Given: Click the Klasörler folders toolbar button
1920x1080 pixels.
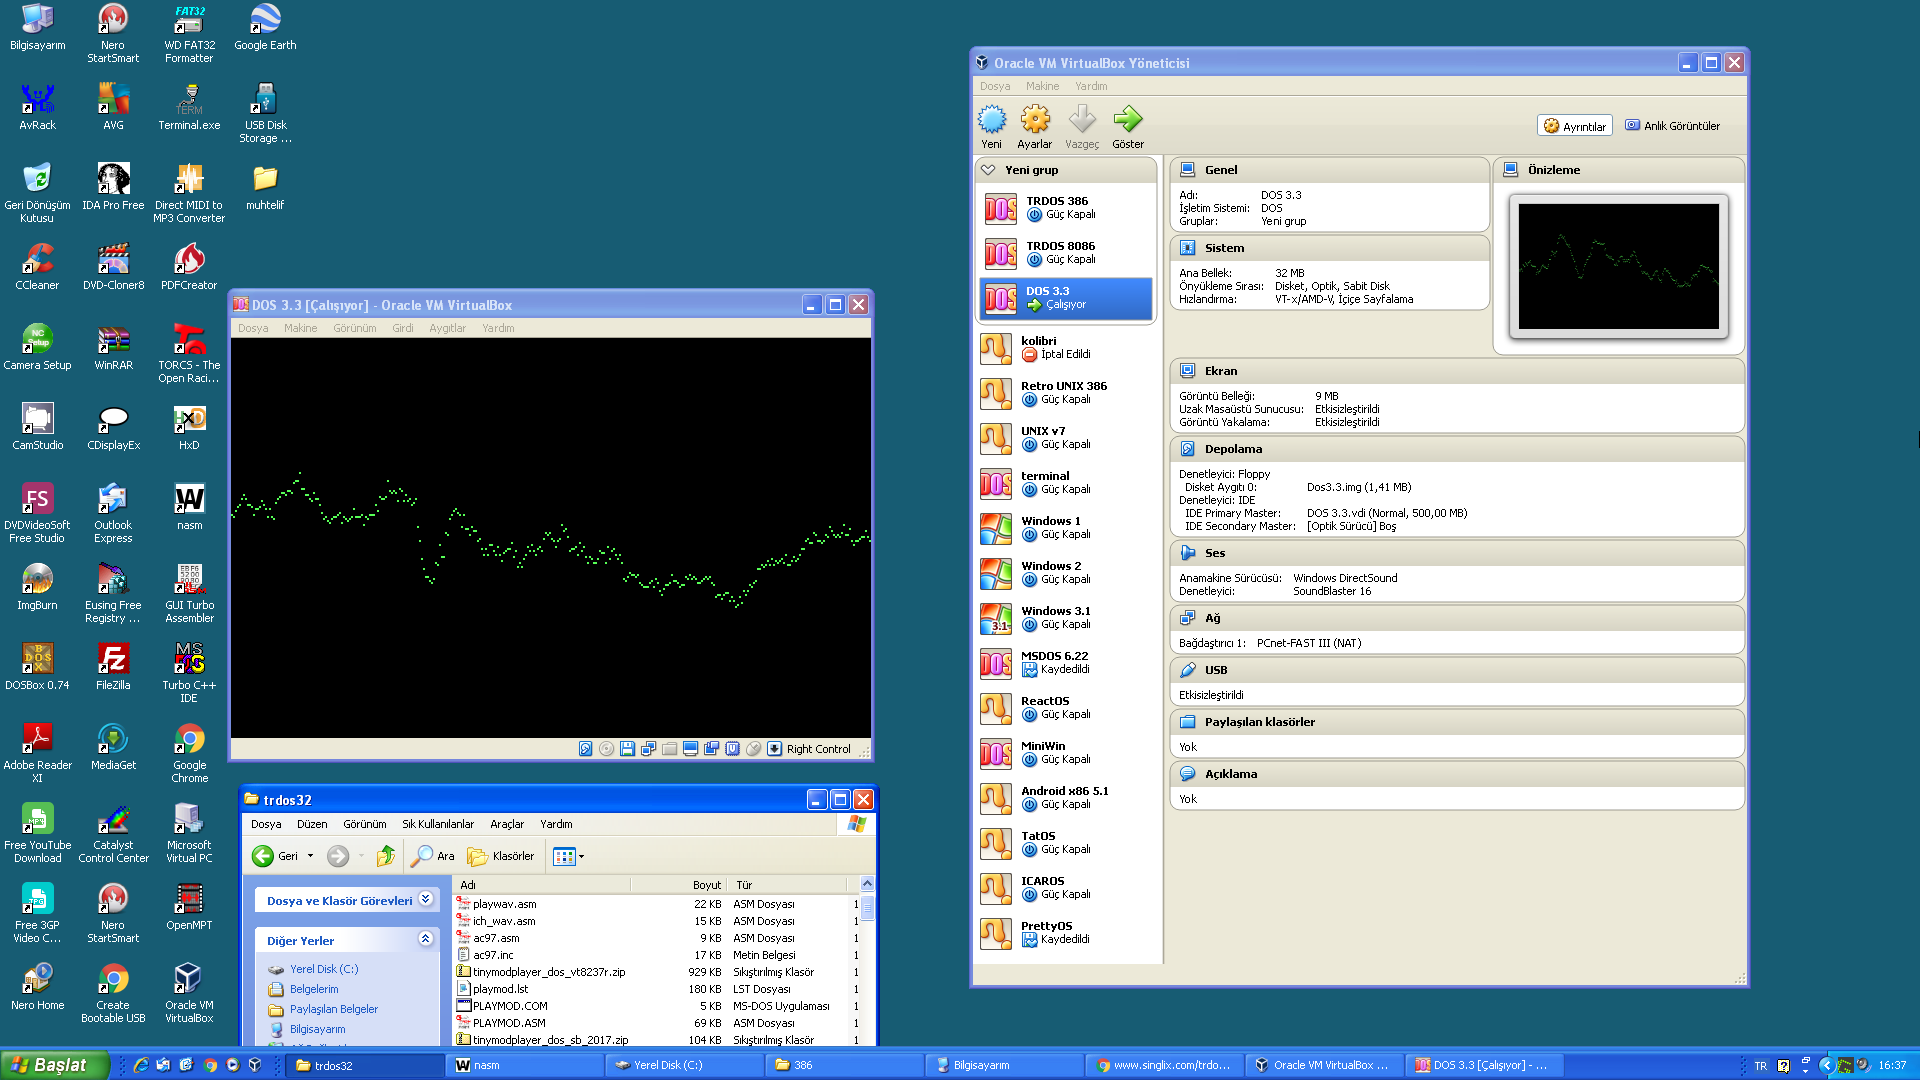Looking at the screenshot, I should click(x=501, y=856).
